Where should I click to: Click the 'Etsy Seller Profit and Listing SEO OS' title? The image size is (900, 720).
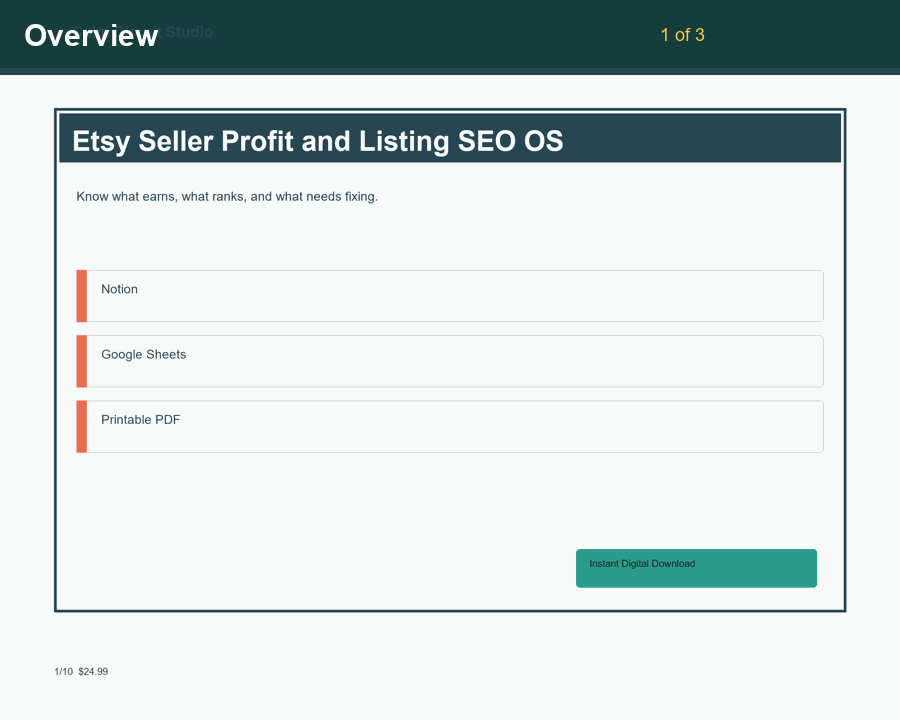317,141
